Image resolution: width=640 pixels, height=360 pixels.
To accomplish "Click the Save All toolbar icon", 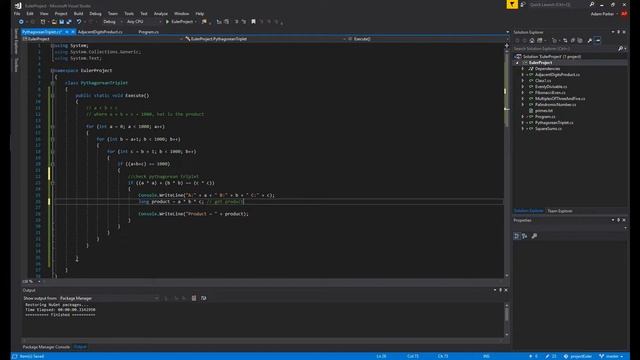I will [x=69, y=22].
